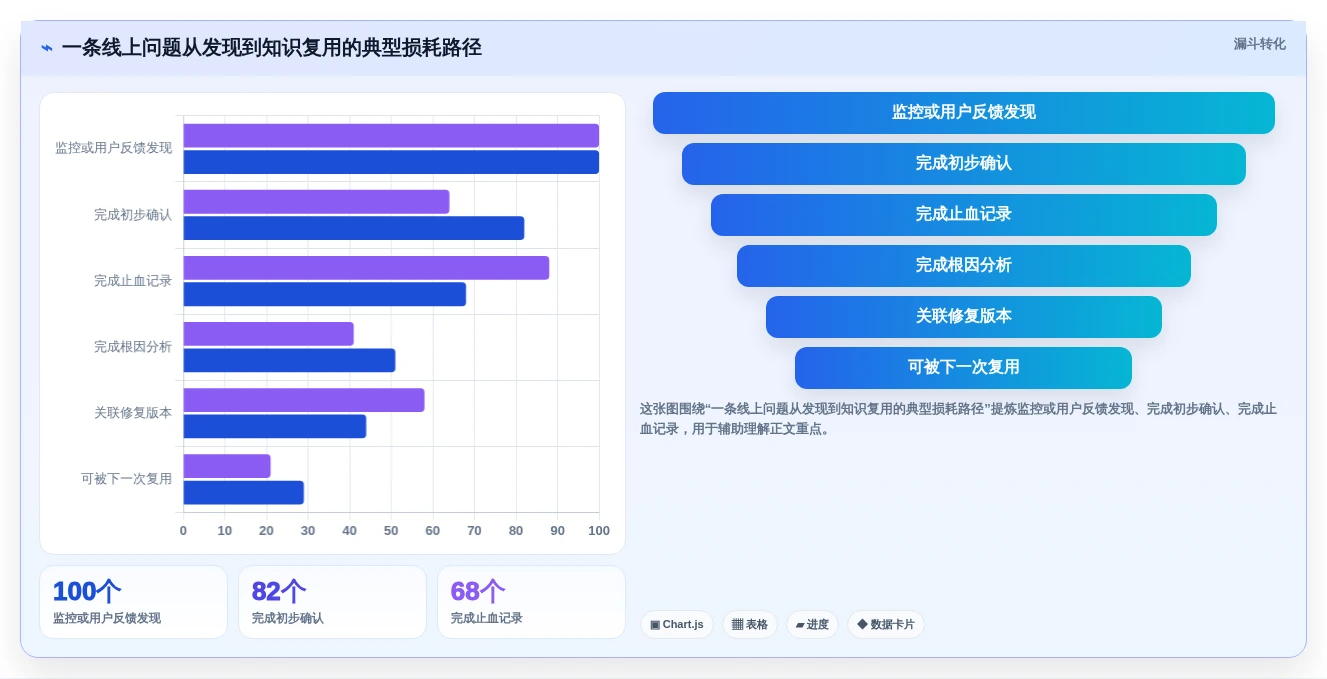Click the x-axis tick value 100
The height and width of the screenshot is (679, 1327).
pos(599,531)
